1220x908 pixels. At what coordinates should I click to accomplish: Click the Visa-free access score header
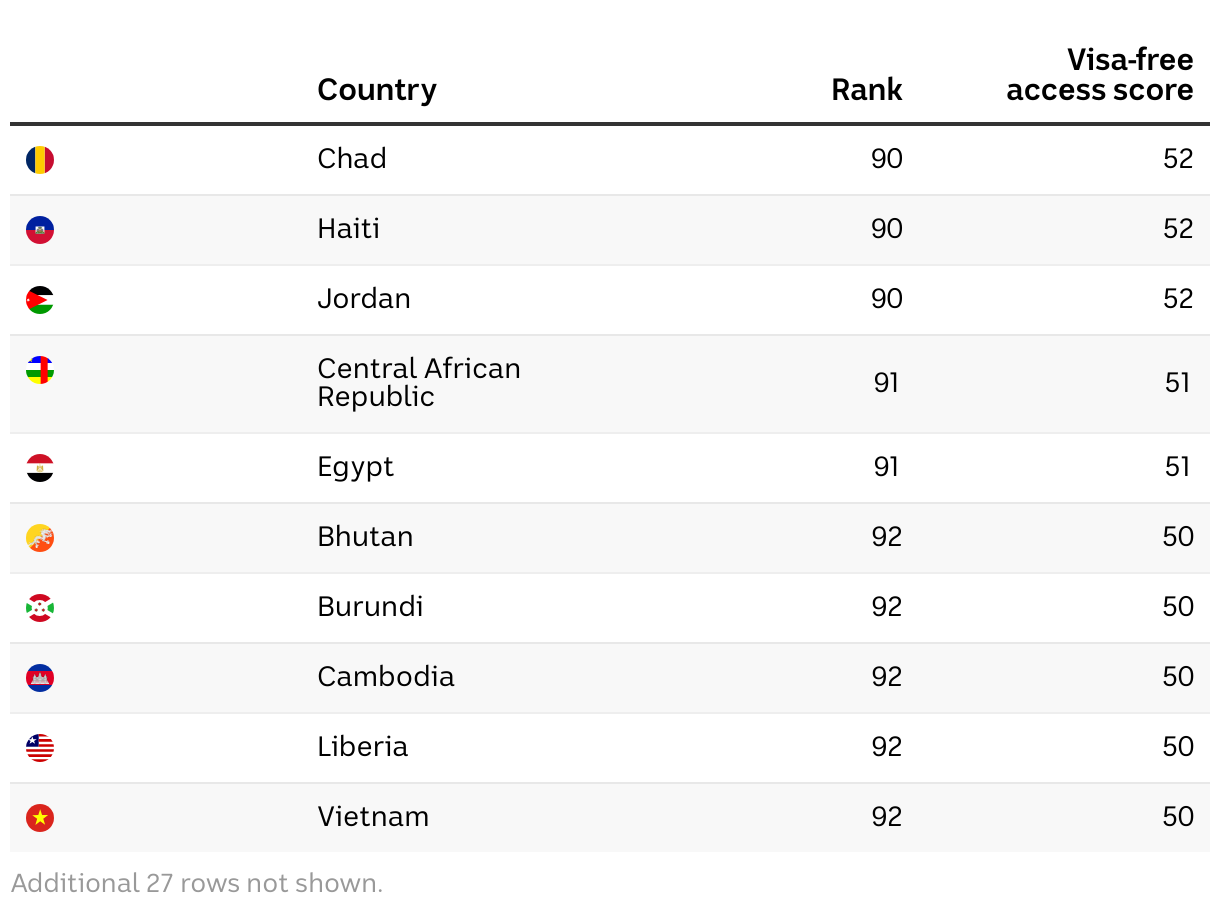[x=1100, y=75]
